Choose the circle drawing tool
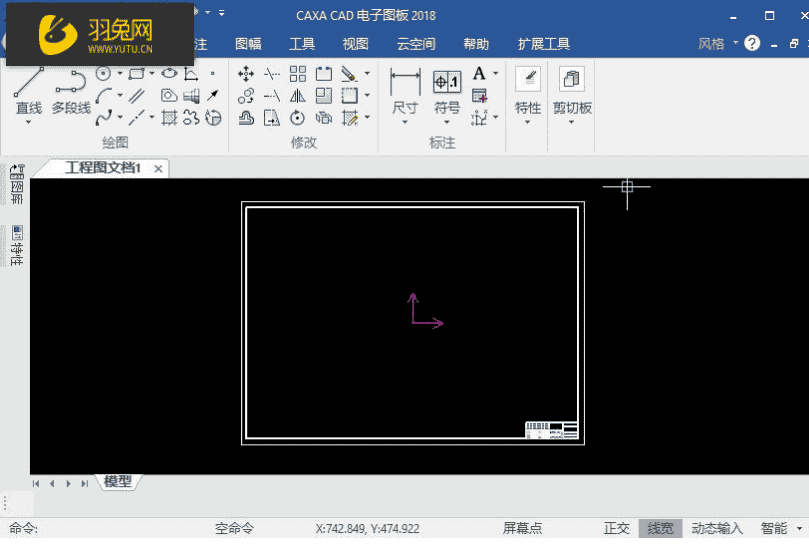Screen dimensions: 809x556 coord(103,74)
